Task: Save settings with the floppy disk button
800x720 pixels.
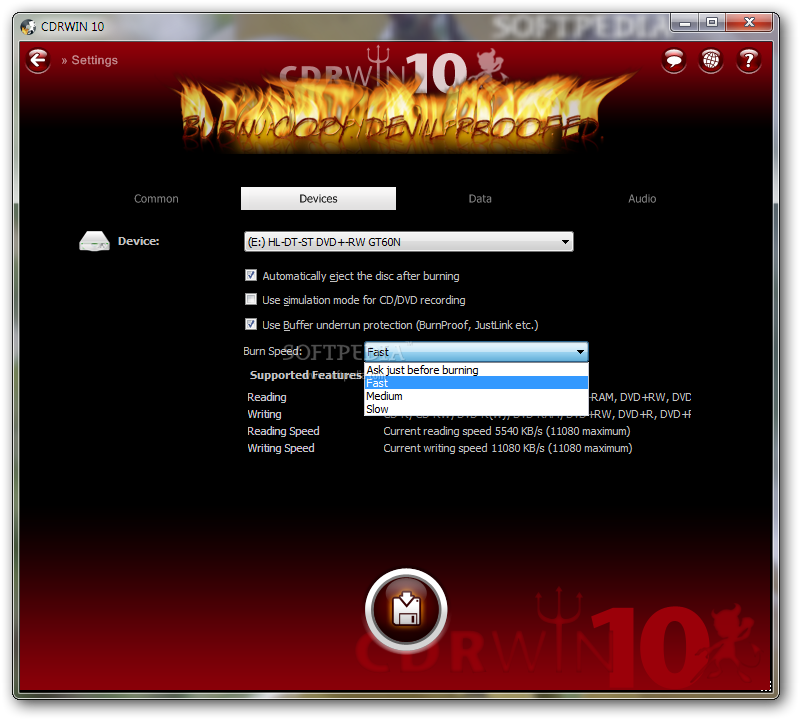Action: (406, 610)
